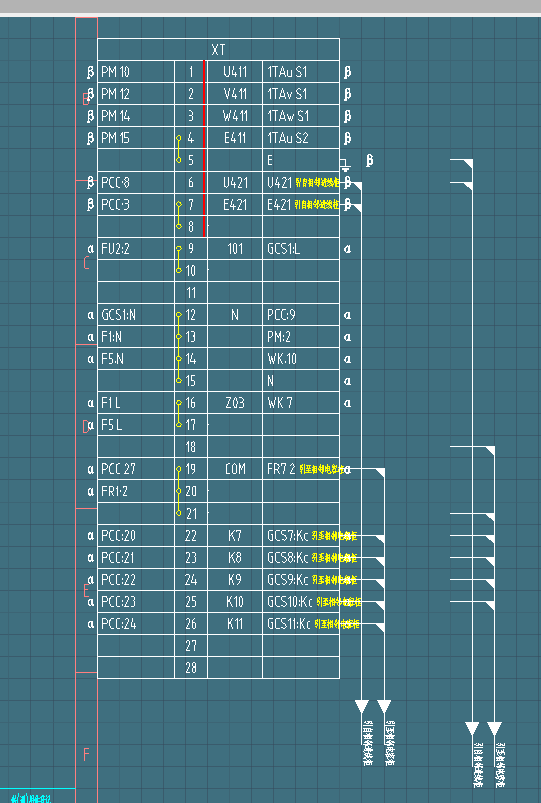Click the arrowhead ending the U421 cable line

362,707
